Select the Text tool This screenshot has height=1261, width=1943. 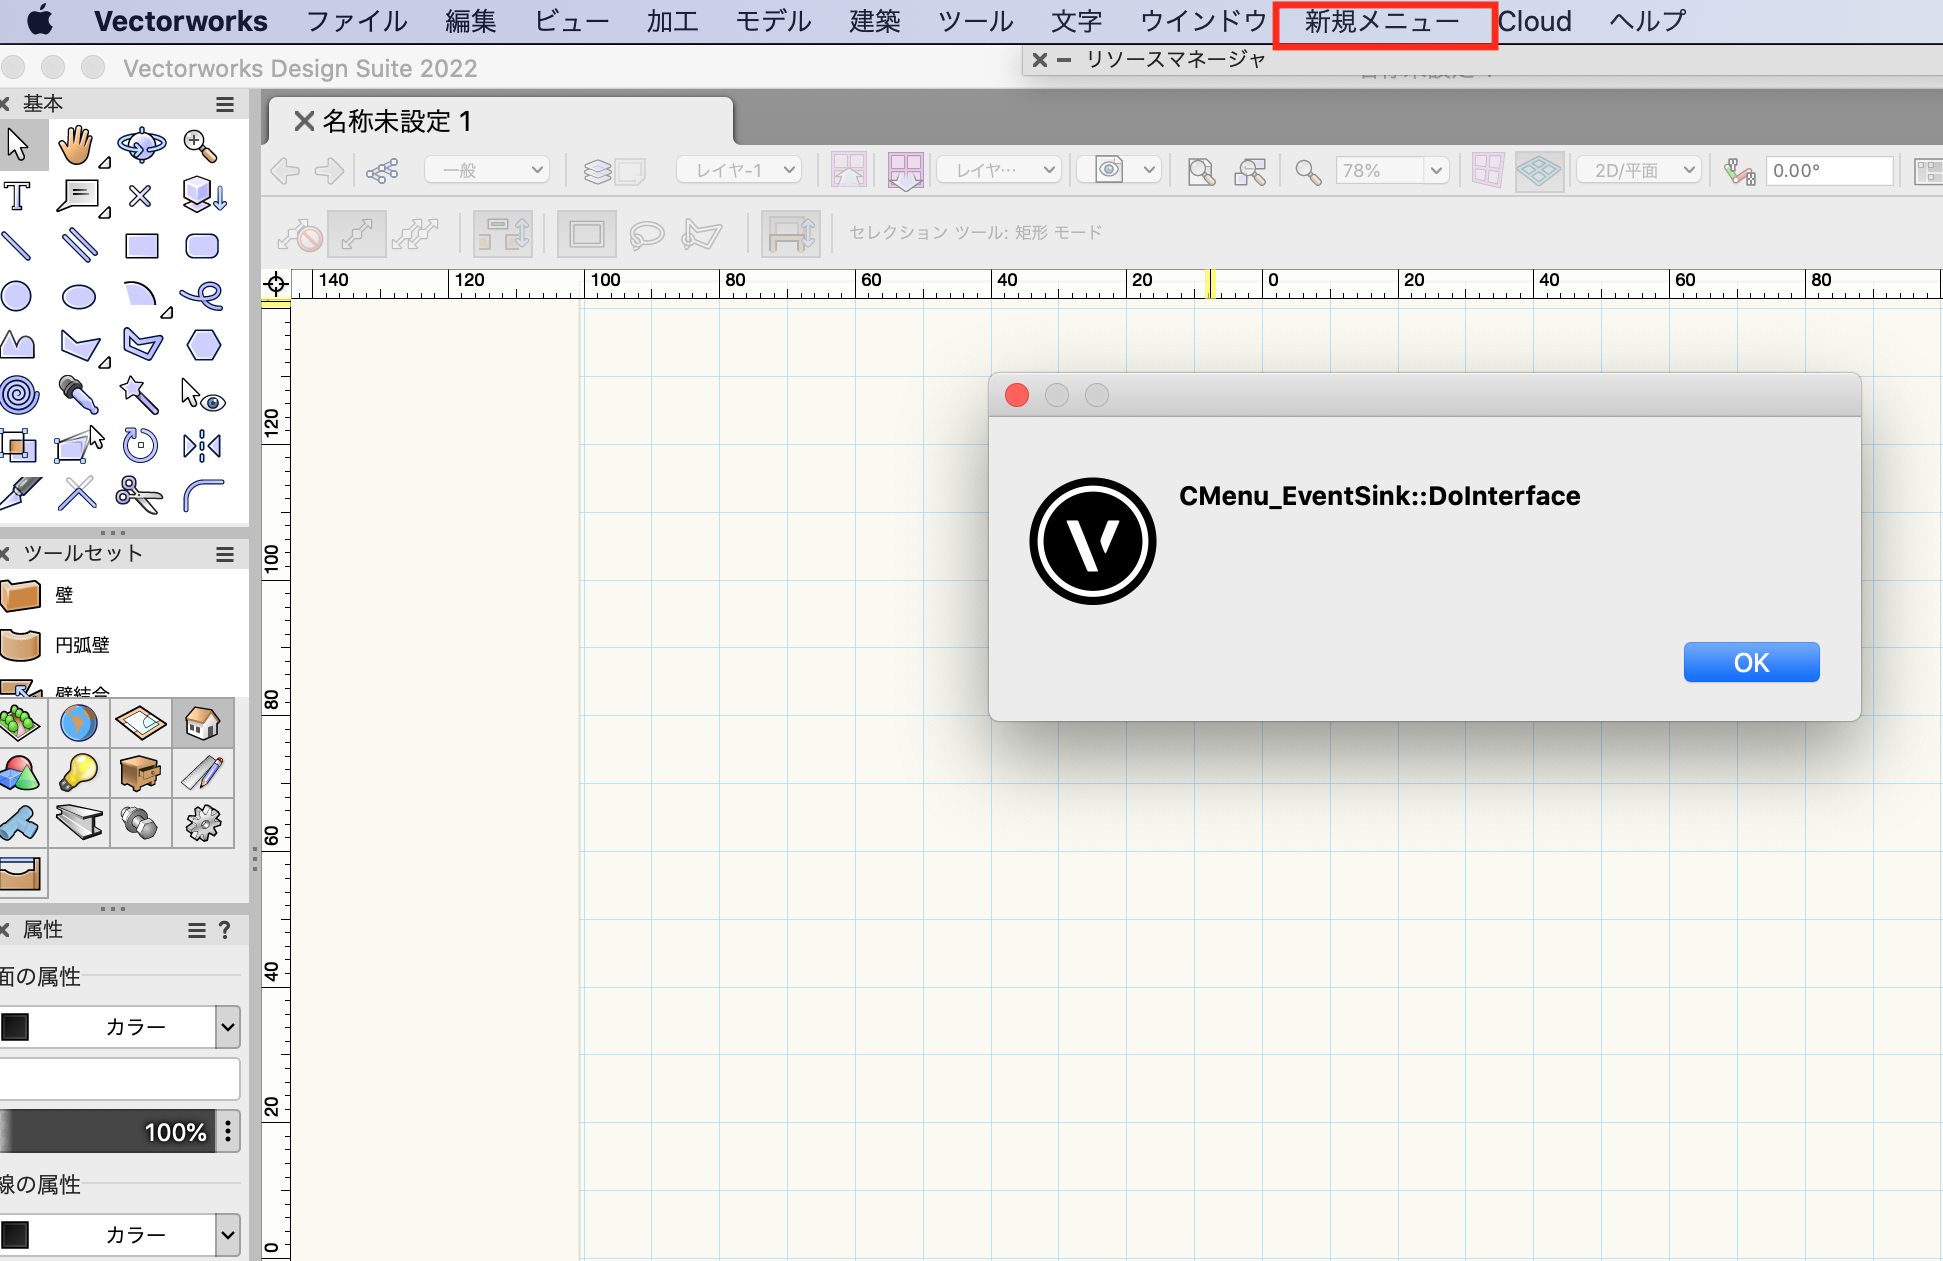pyautogui.click(x=17, y=196)
